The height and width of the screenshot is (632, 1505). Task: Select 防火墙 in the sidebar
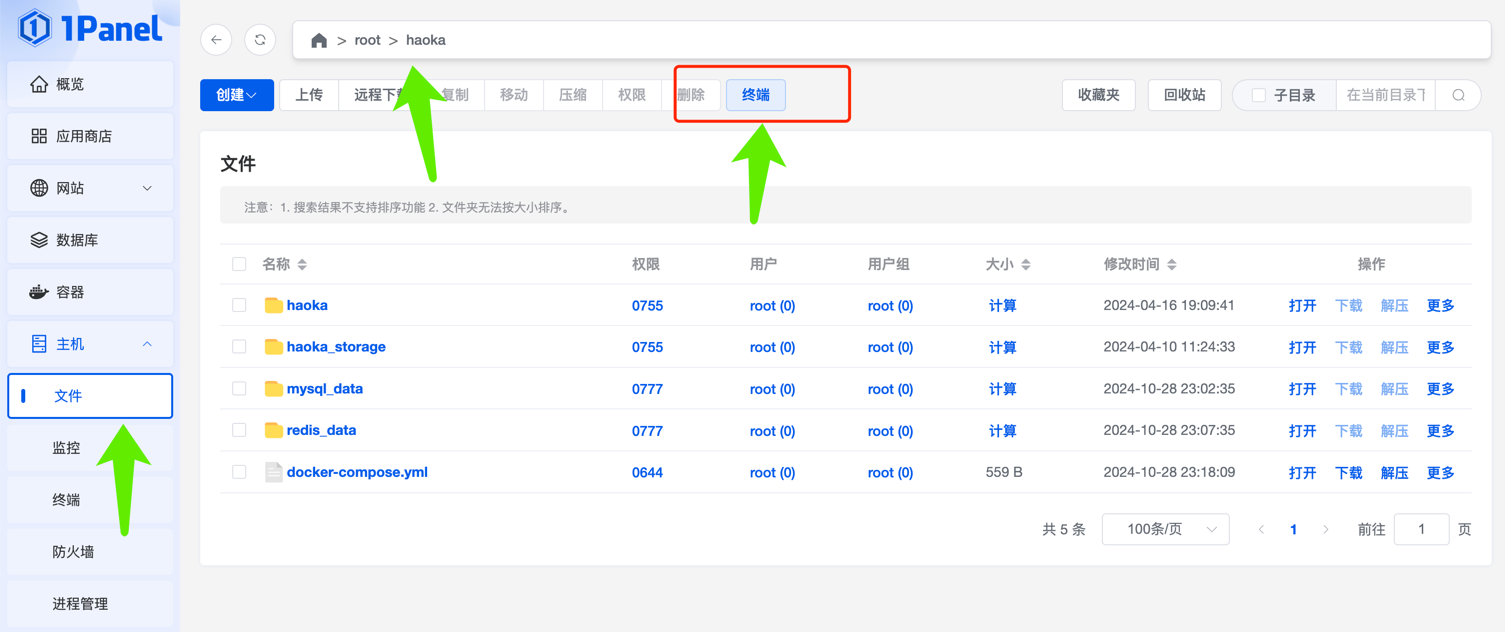click(x=73, y=552)
